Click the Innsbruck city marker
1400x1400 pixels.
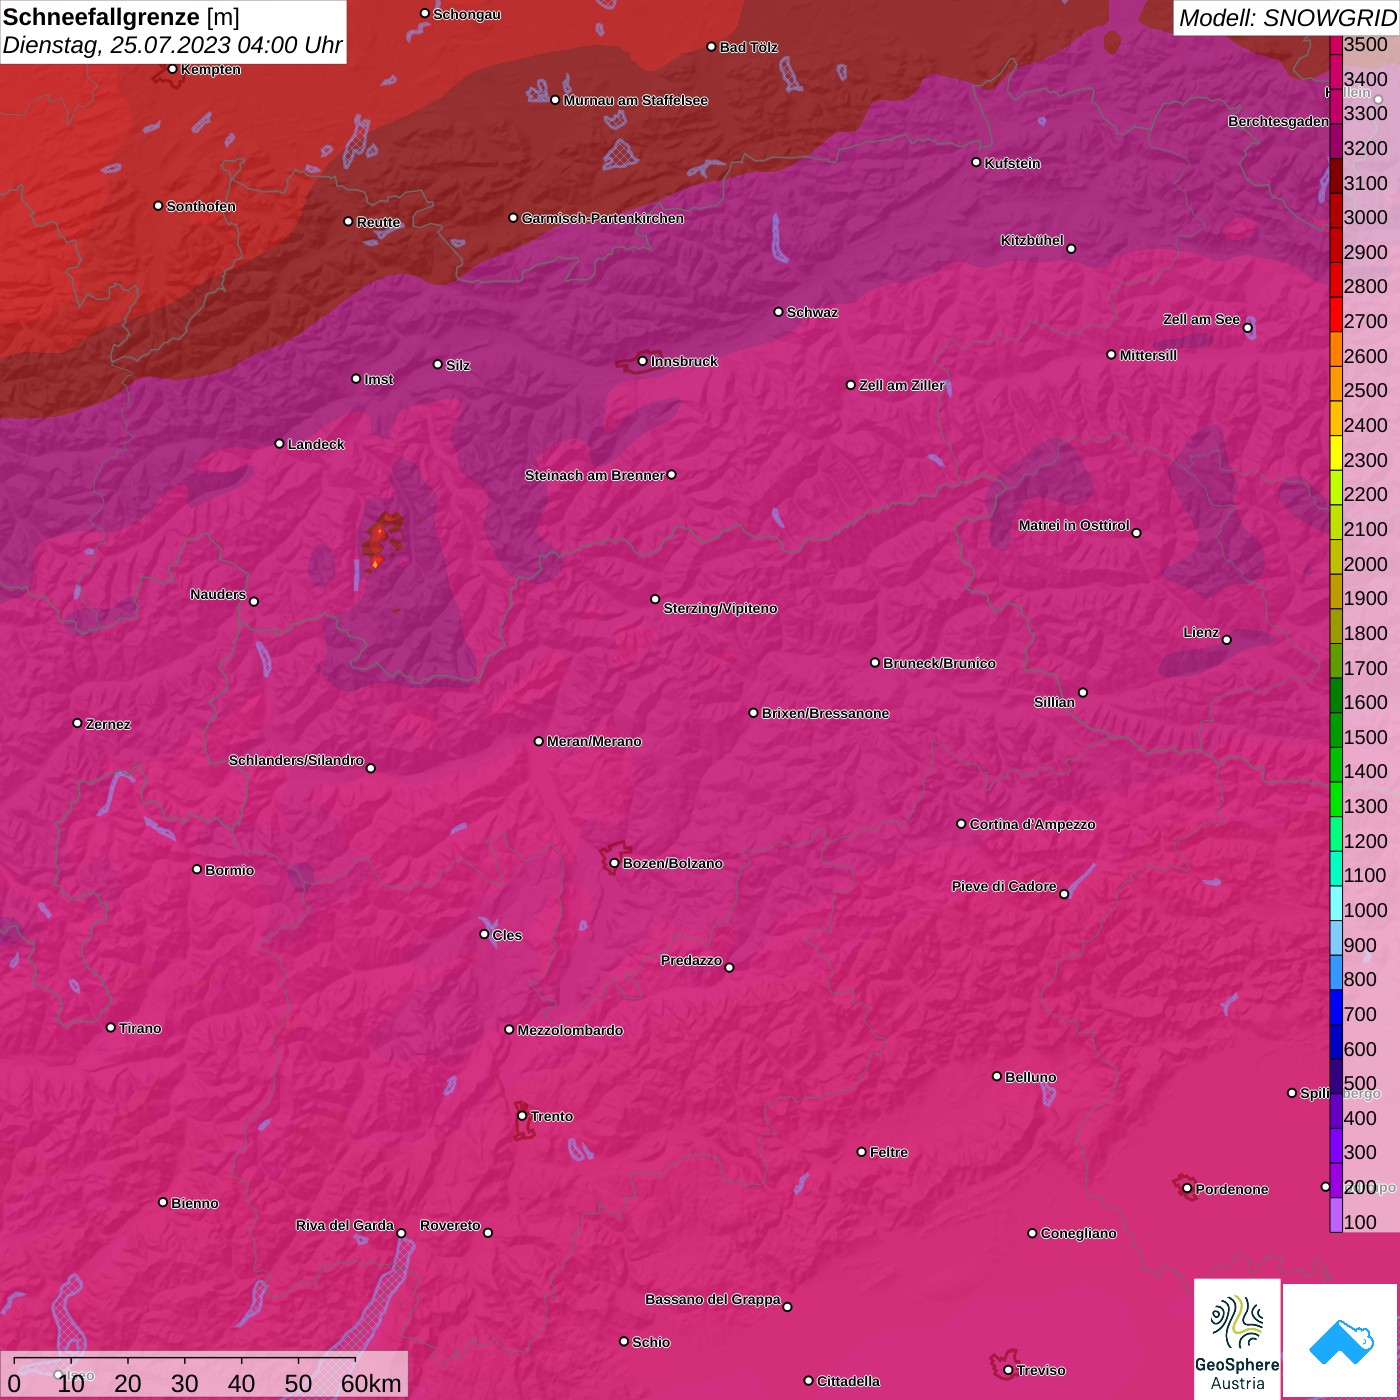pyautogui.click(x=642, y=361)
